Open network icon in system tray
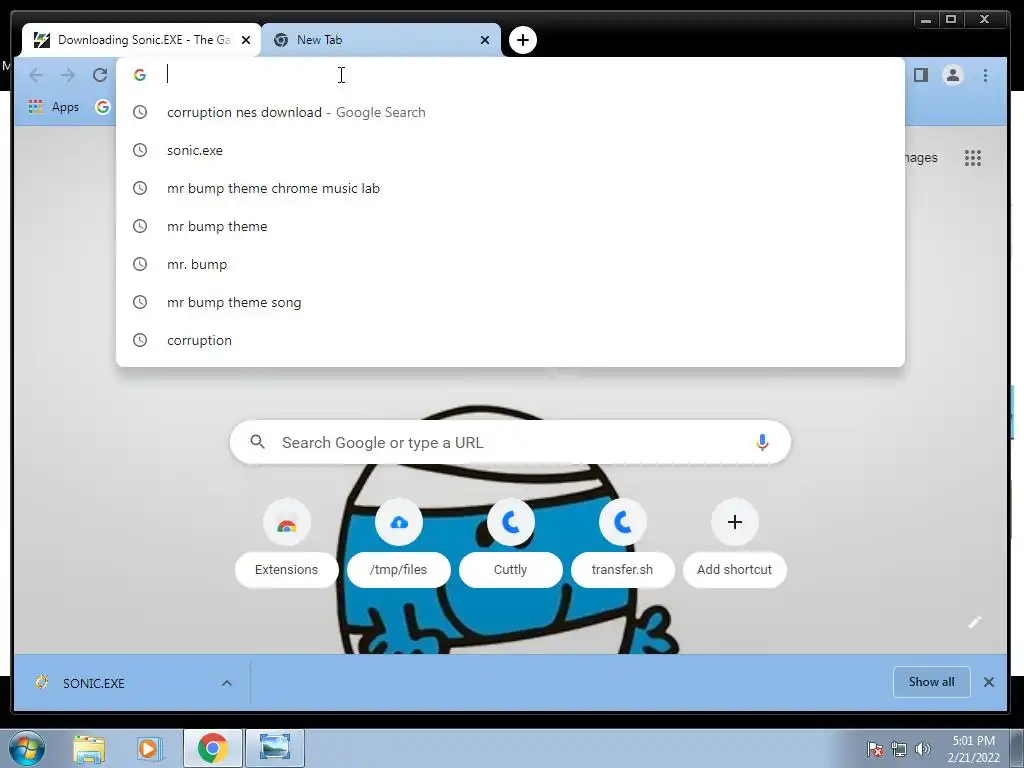 tap(899, 749)
